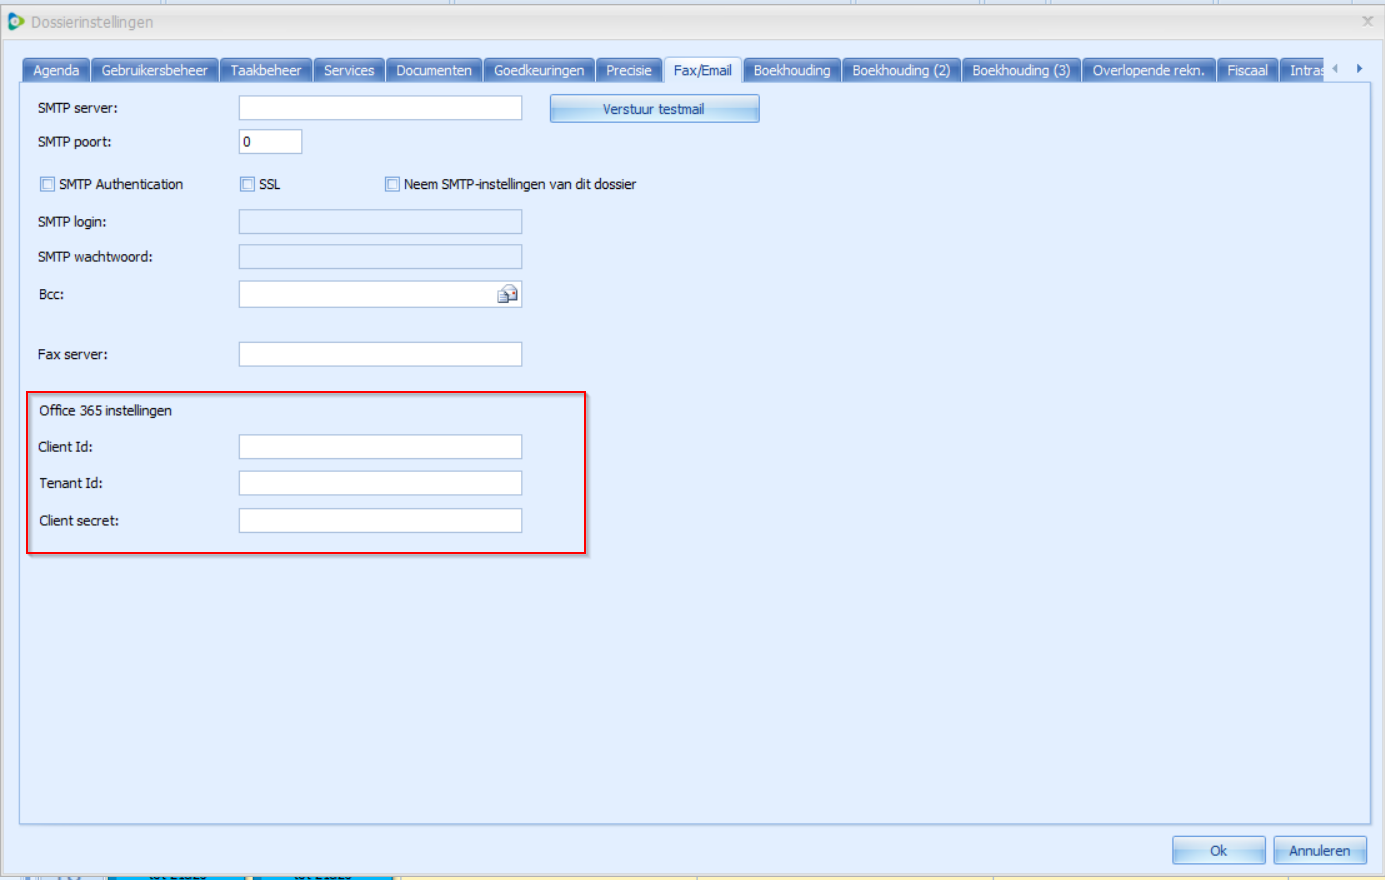Select the Overlopende rekn. tab
1385x880 pixels.
pyautogui.click(x=1149, y=70)
